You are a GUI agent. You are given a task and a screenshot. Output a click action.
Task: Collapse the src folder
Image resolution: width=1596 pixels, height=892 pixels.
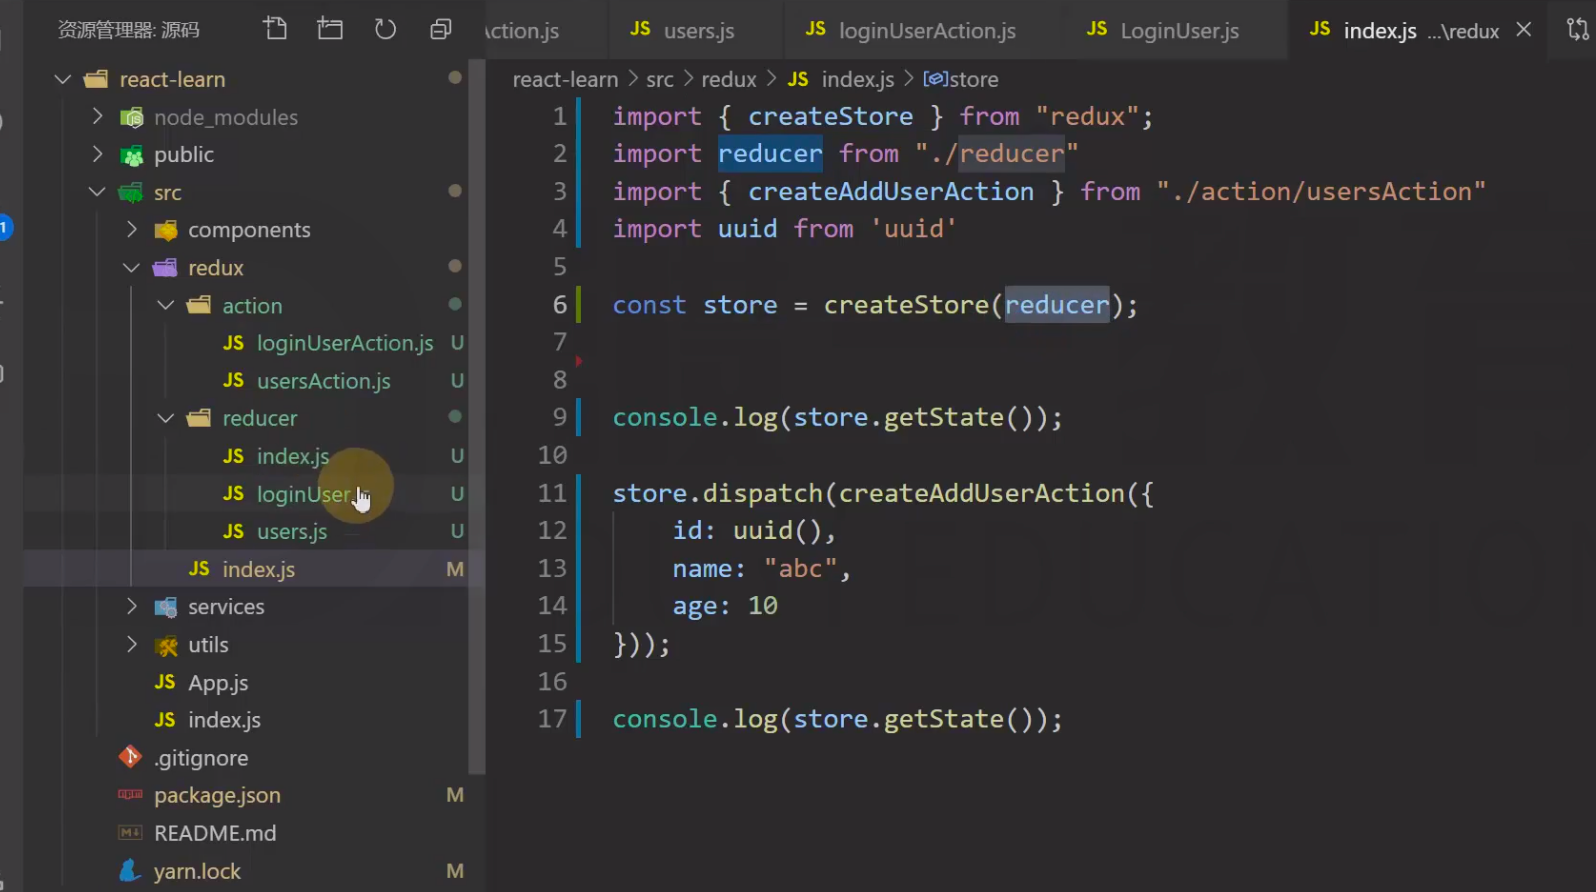(x=97, y=192)
